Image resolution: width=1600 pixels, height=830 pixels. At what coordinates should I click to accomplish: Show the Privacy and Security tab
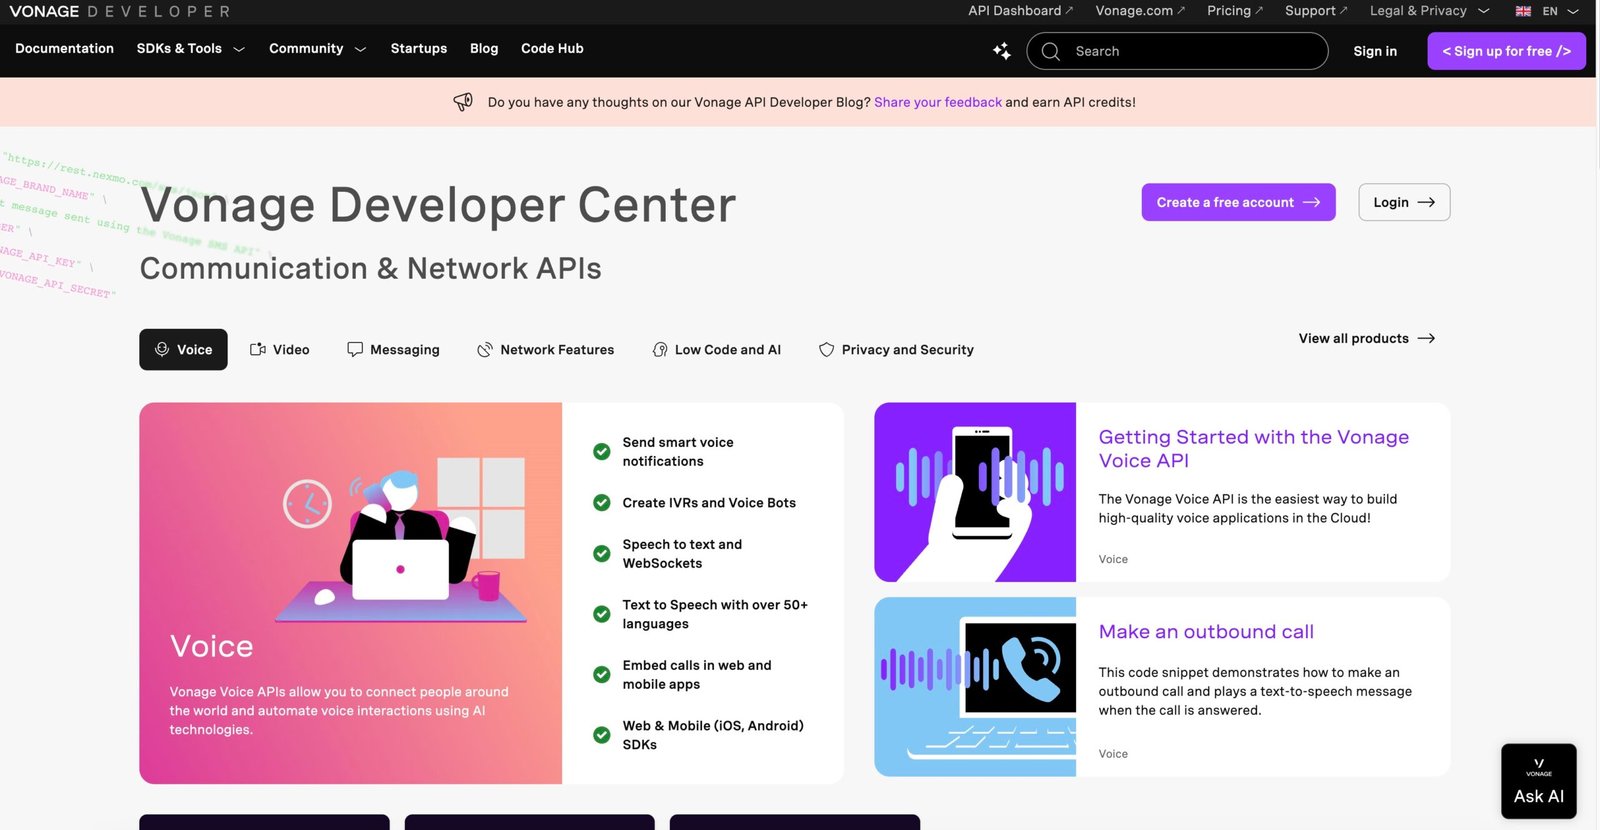click(896, 350)
